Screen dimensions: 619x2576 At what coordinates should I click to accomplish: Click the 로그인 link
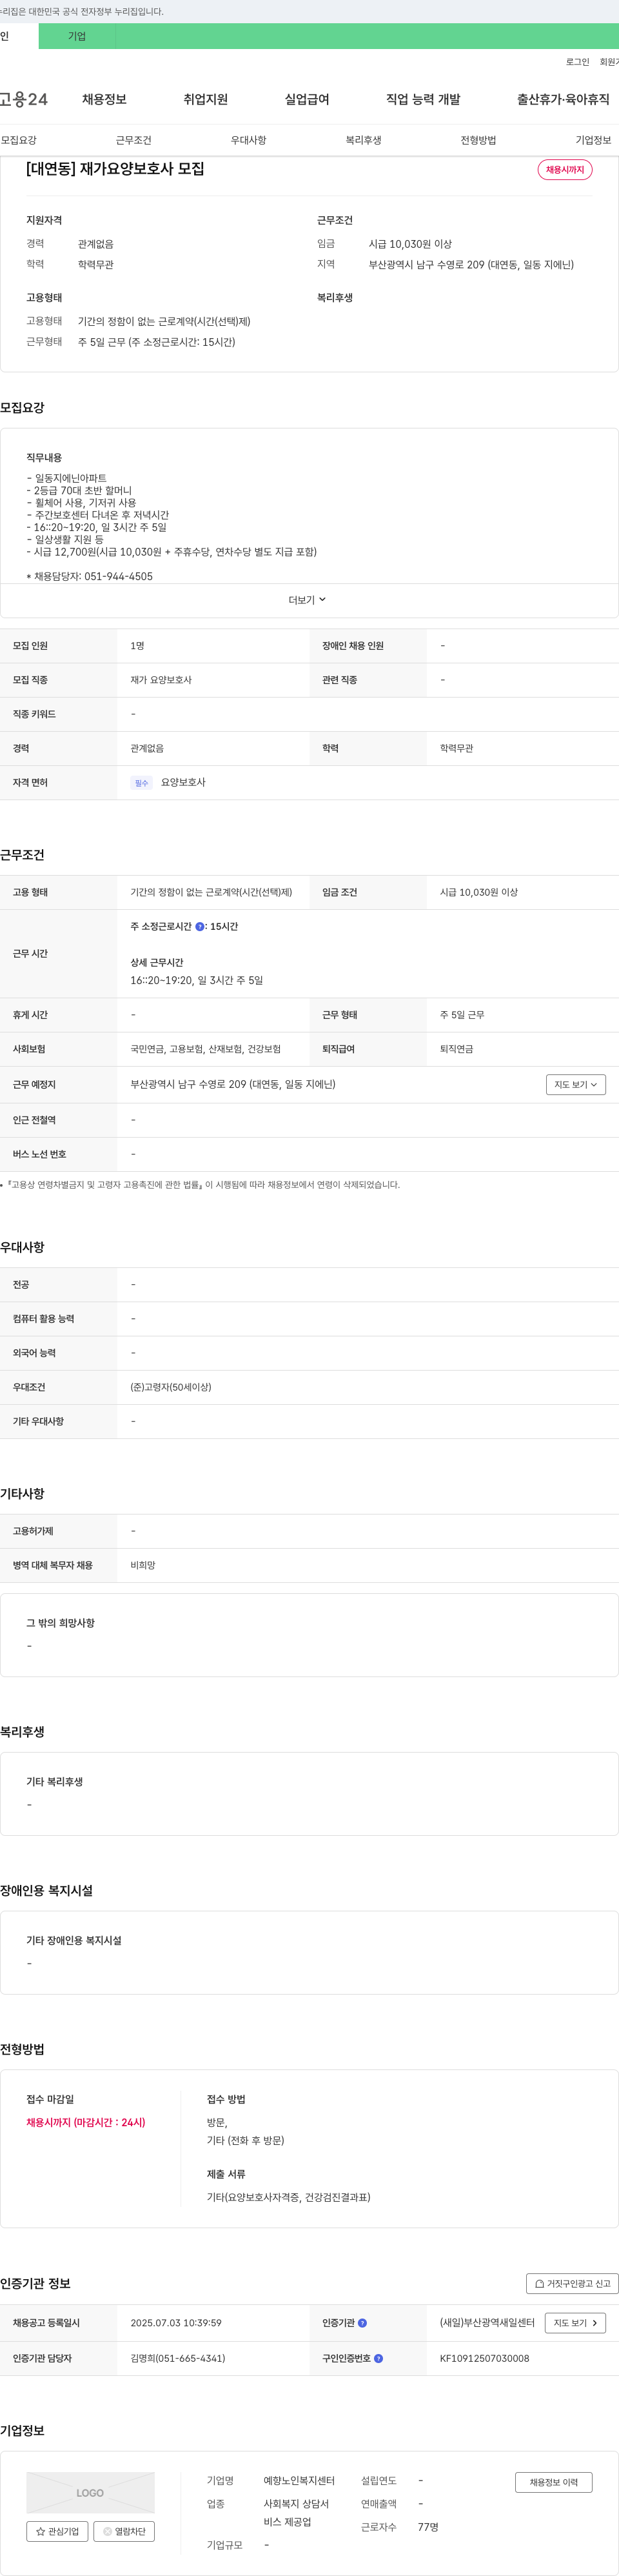(x=577, y=62)
